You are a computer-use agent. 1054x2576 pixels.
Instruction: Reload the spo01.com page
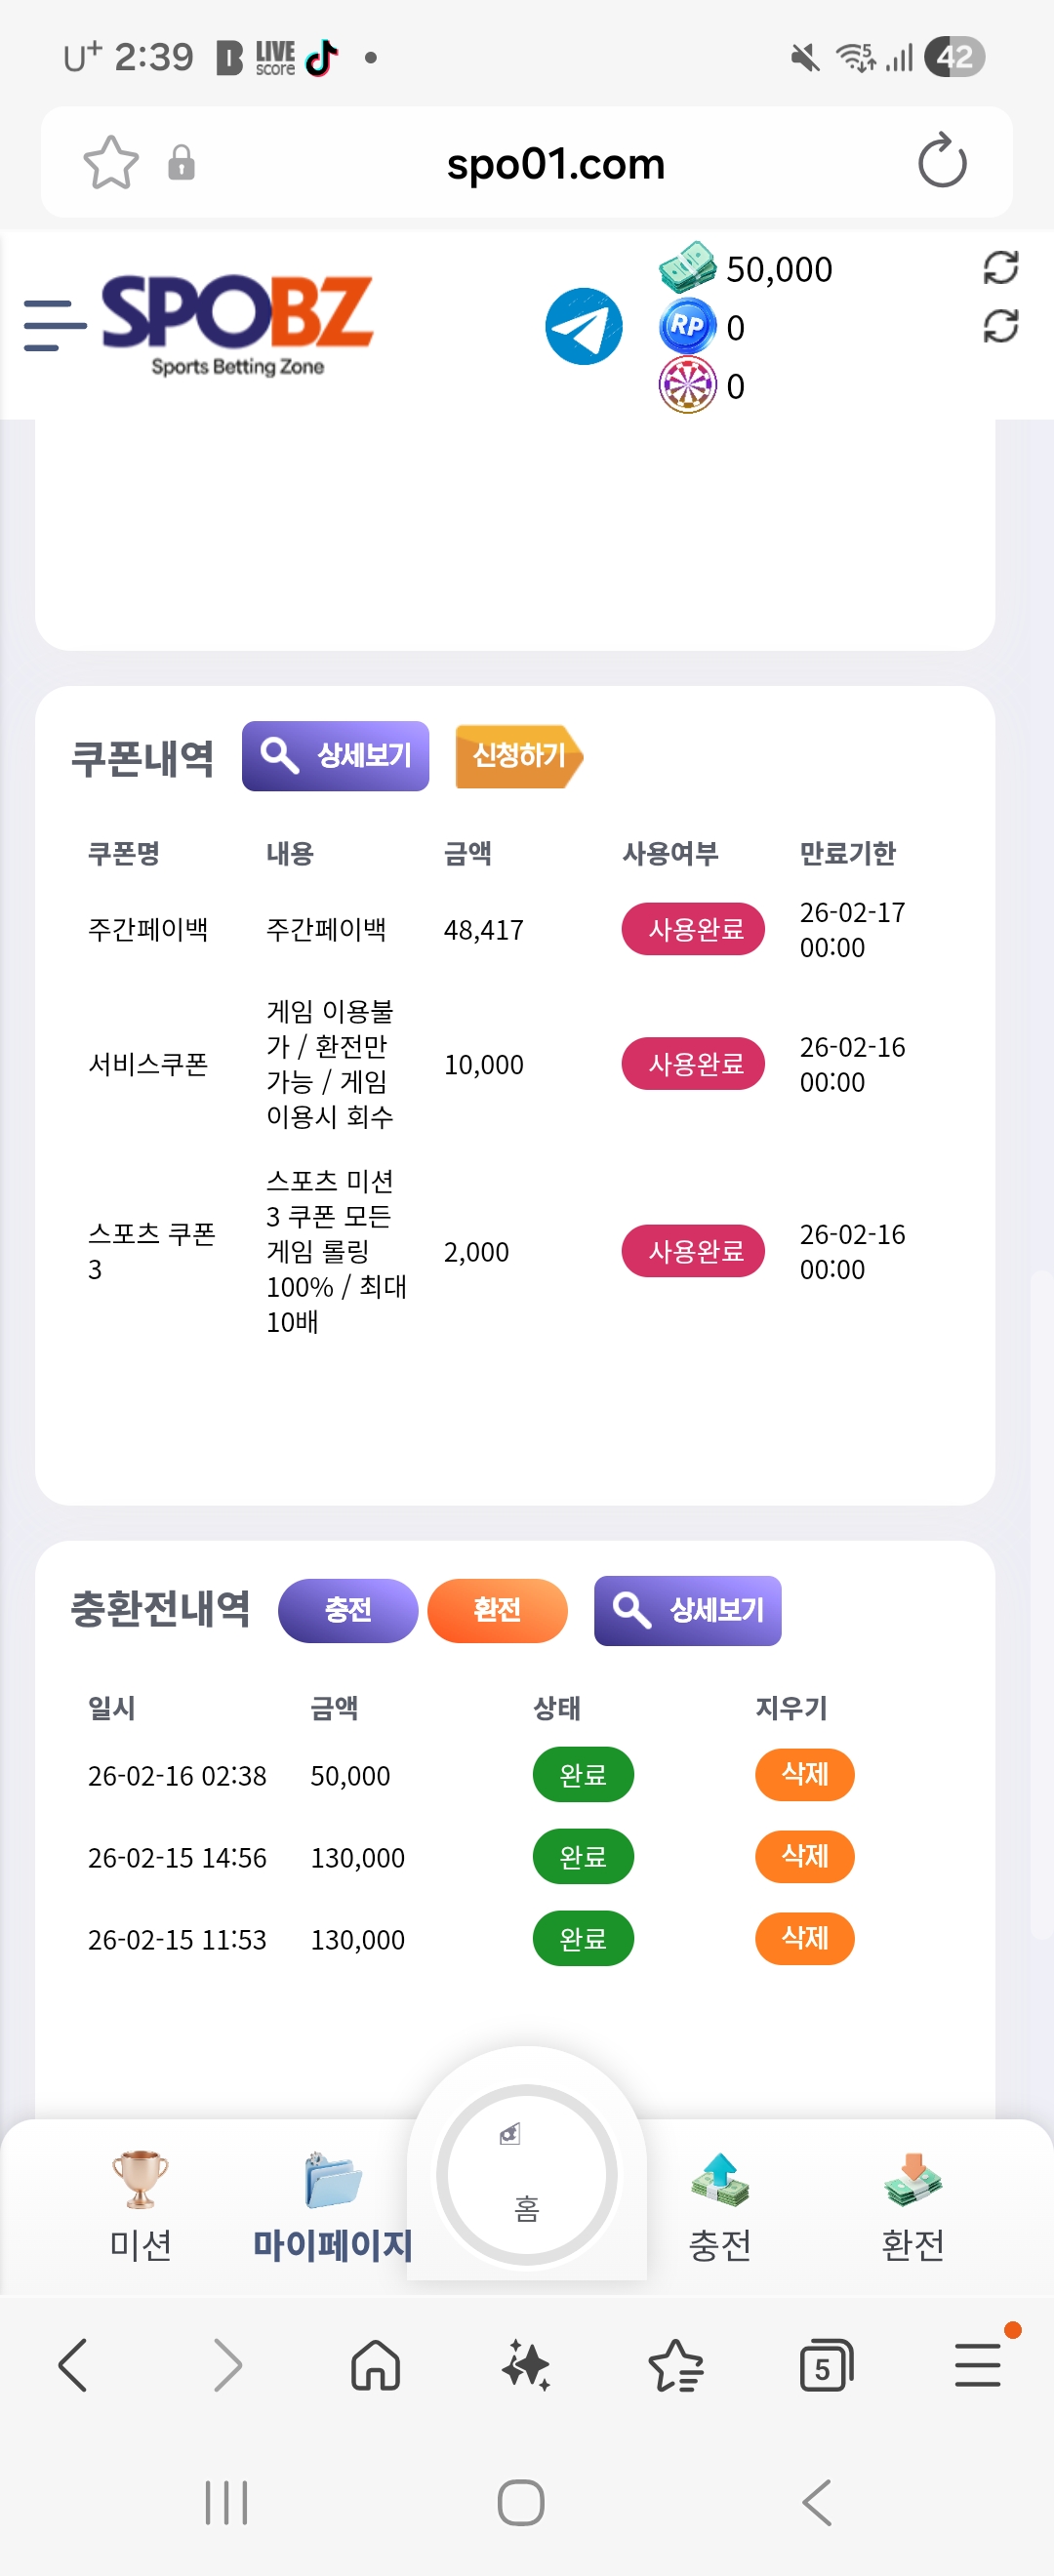pos(941,162)
